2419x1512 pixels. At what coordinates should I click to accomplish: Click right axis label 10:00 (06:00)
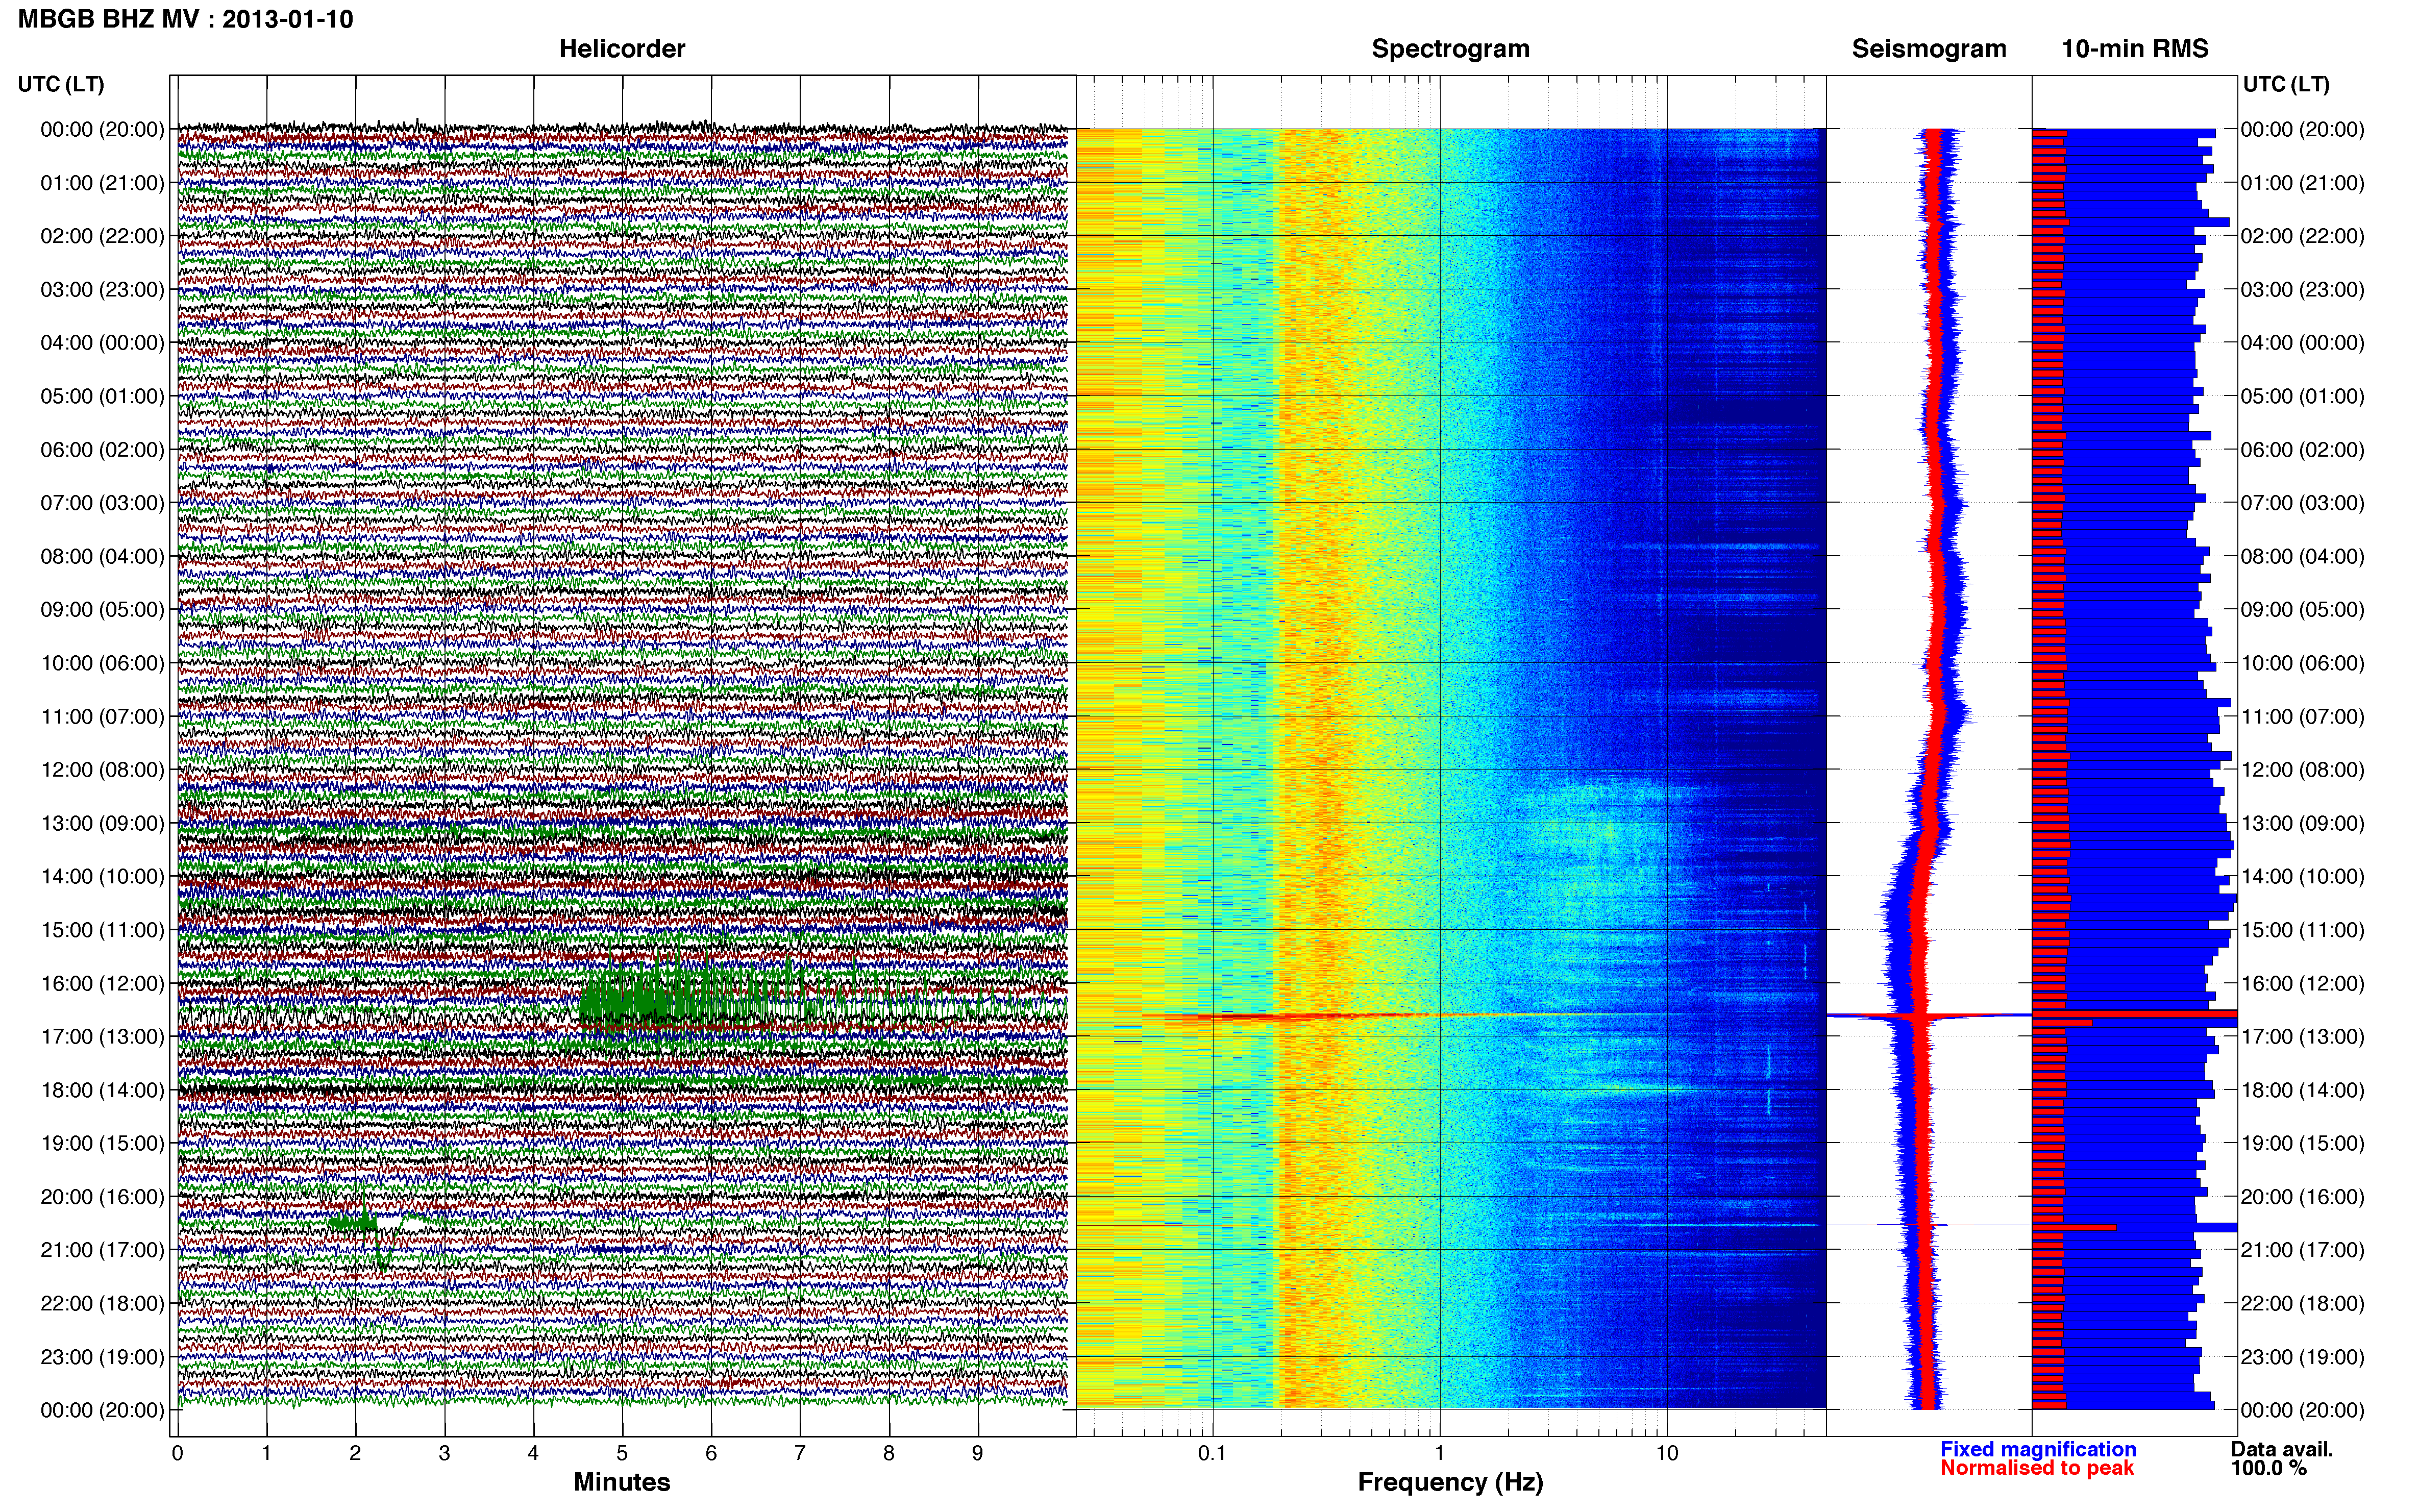(2302, 663)
